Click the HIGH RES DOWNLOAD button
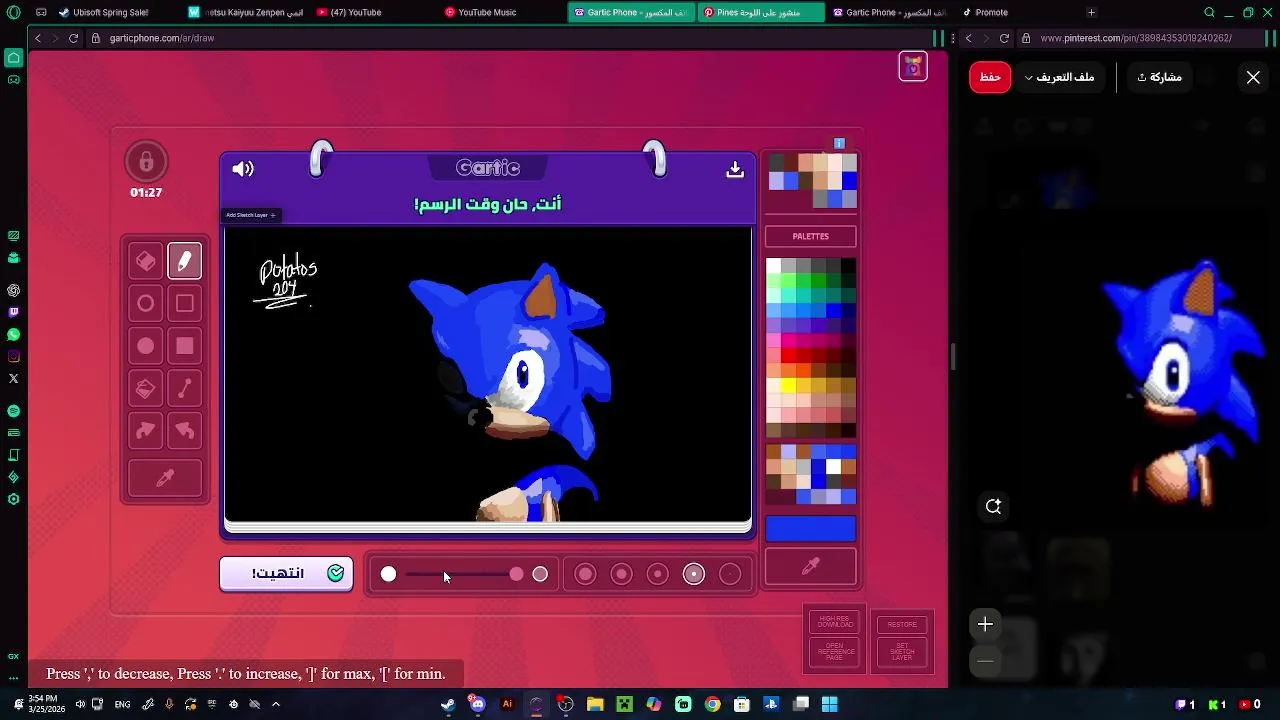The height and width of the screenshot is (720, 1280). [x=836, y=622]
